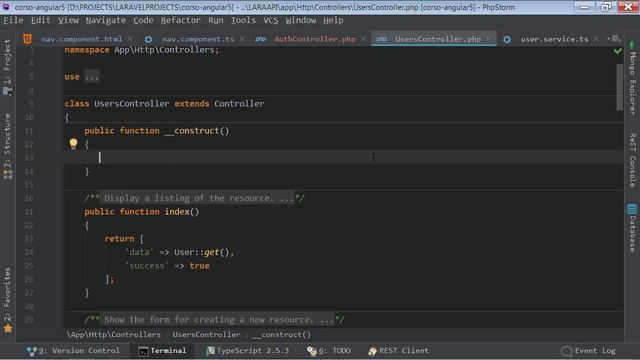Close the UsersController.php tab
The height and width of the screenshot is (360, 640).
tap(489, 39)
